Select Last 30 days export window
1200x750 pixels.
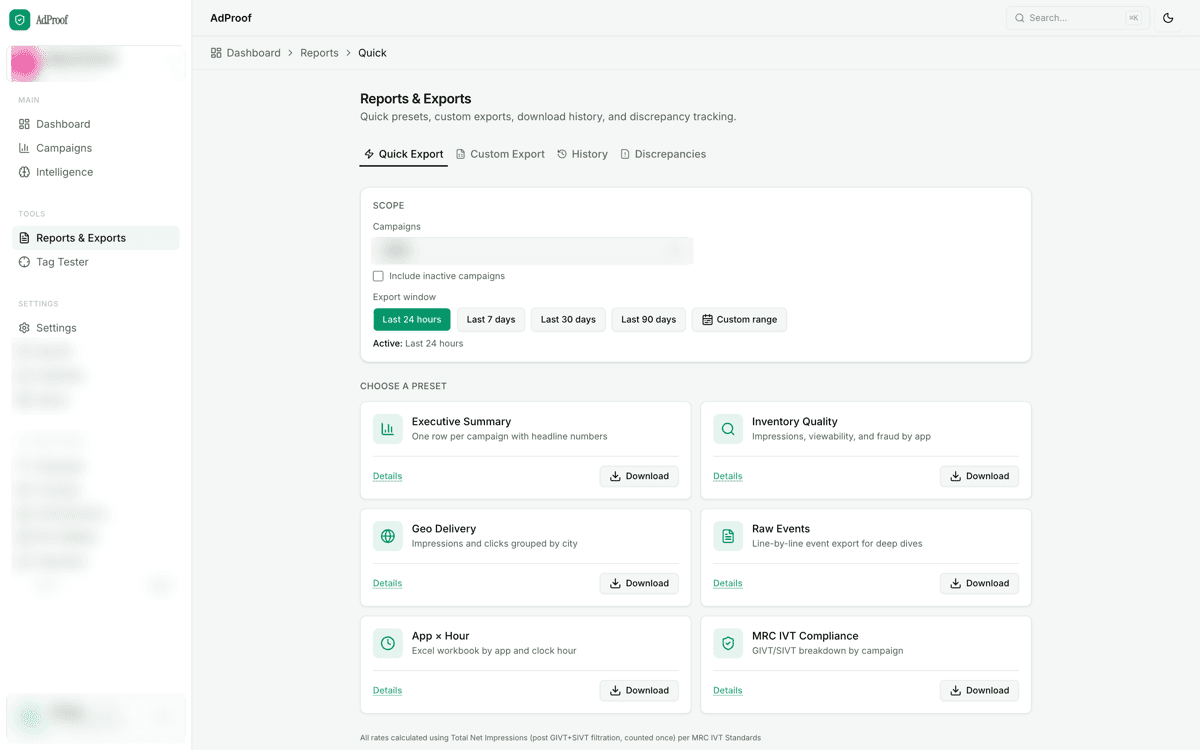tap(568, 320)
